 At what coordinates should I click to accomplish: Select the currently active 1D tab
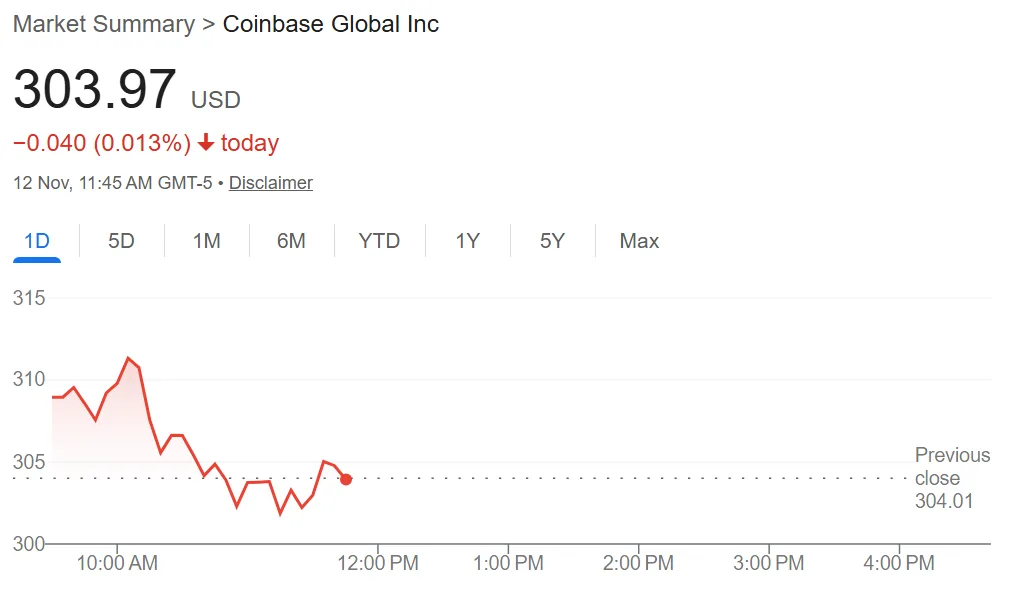click(37, 241)
